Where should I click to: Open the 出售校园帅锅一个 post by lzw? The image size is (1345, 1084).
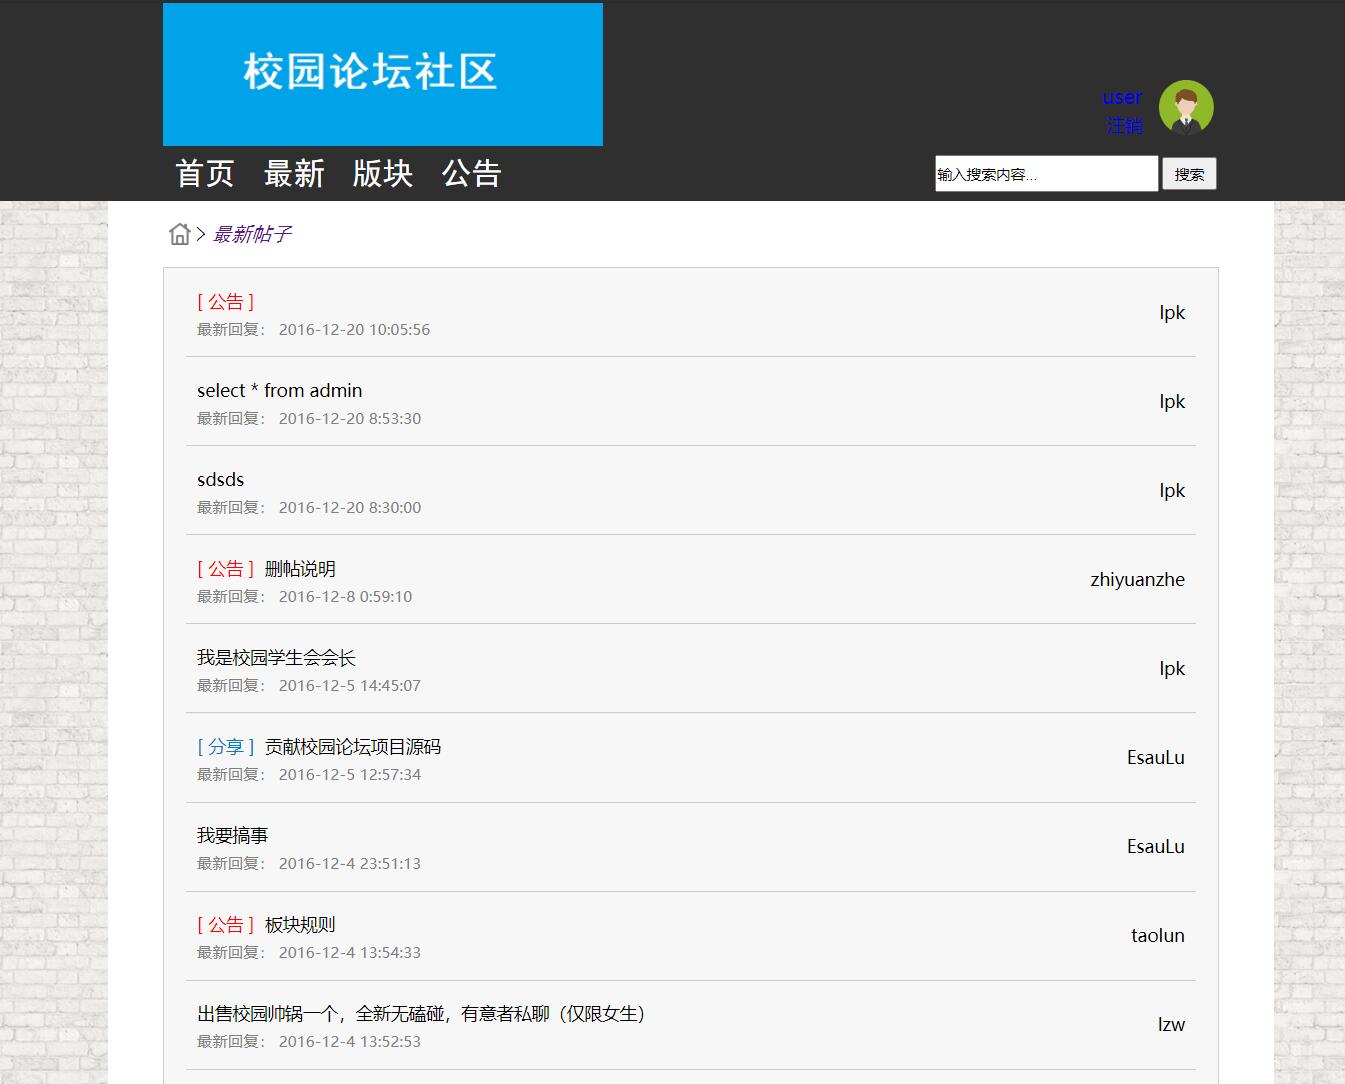421,1013
